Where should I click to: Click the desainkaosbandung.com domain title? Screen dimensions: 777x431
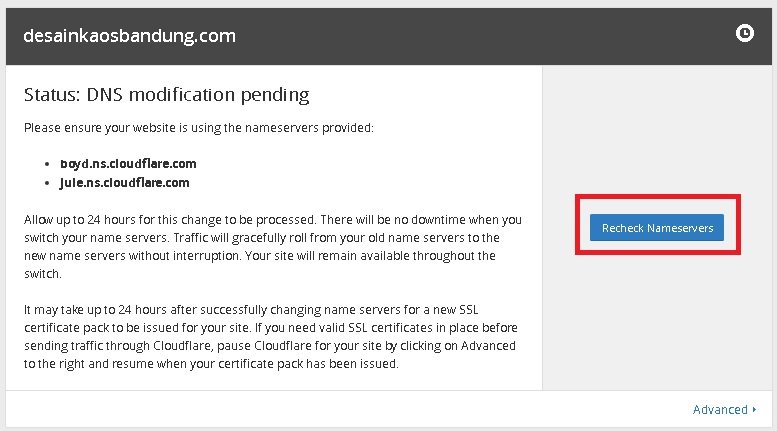pos(129,36)
